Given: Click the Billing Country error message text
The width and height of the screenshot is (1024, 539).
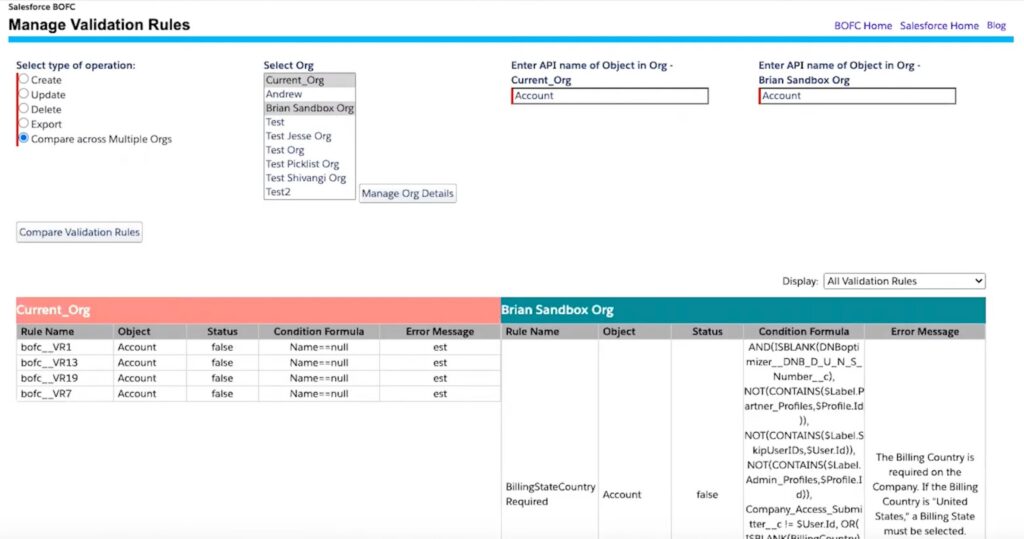Looking at the screenshot, I should tap(925, 494).
